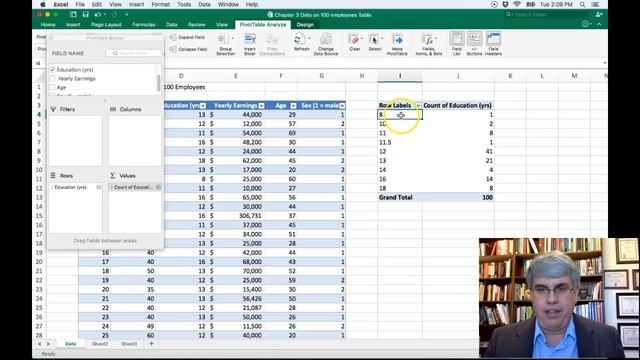Viewport: 640px width, 360px height.
Task: Check the Yearly Earnings field checkbox
Action: click(x=52, y=78)
